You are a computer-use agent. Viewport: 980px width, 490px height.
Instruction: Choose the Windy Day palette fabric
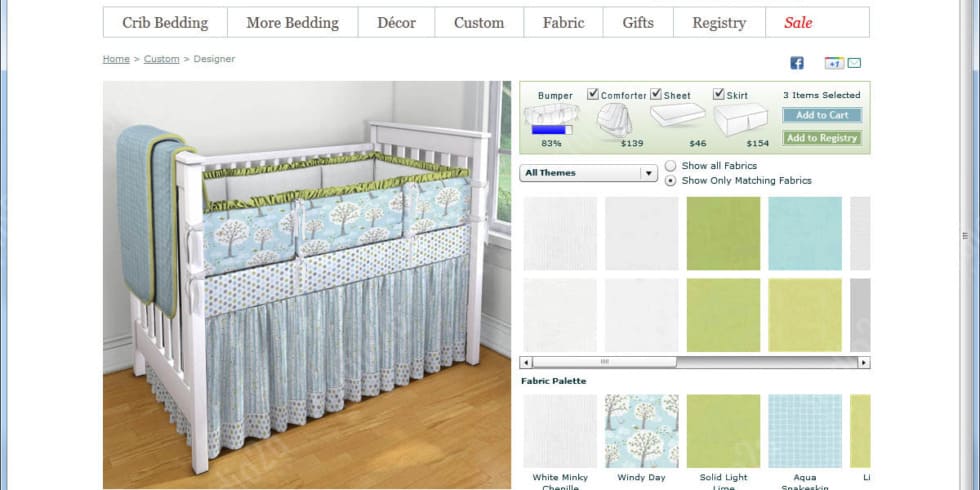(x=641, y=431)
